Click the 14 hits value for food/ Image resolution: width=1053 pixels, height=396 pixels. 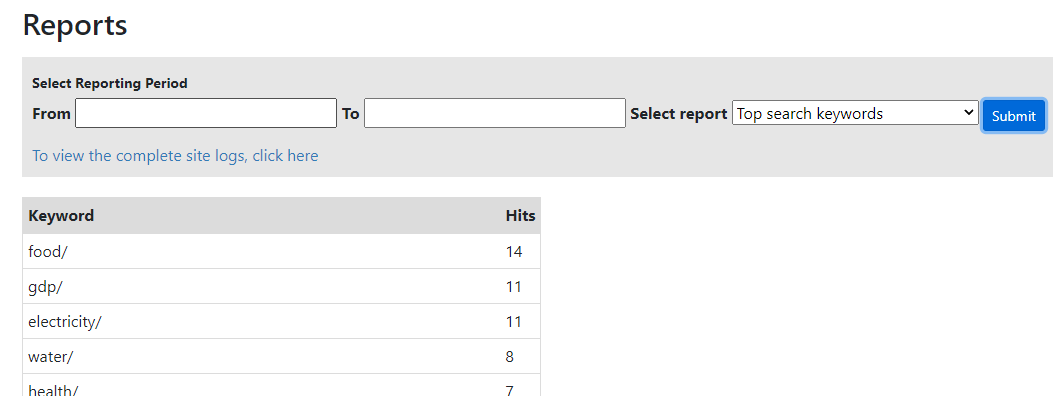[x=514, y=252]
